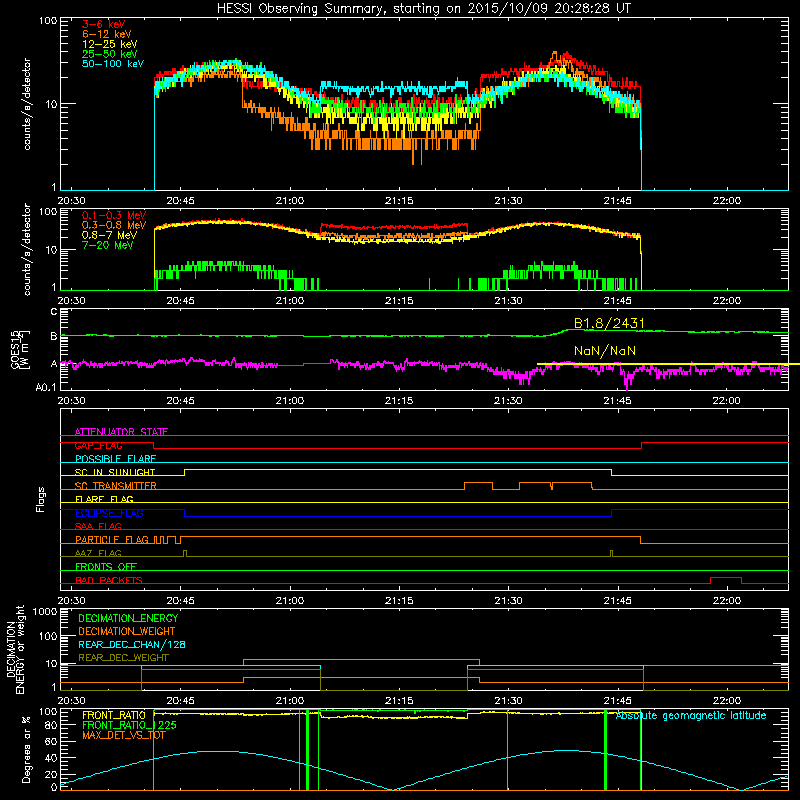Select the SC_TRANSMITTER flag label
The image size is (800, 800).
116,486
